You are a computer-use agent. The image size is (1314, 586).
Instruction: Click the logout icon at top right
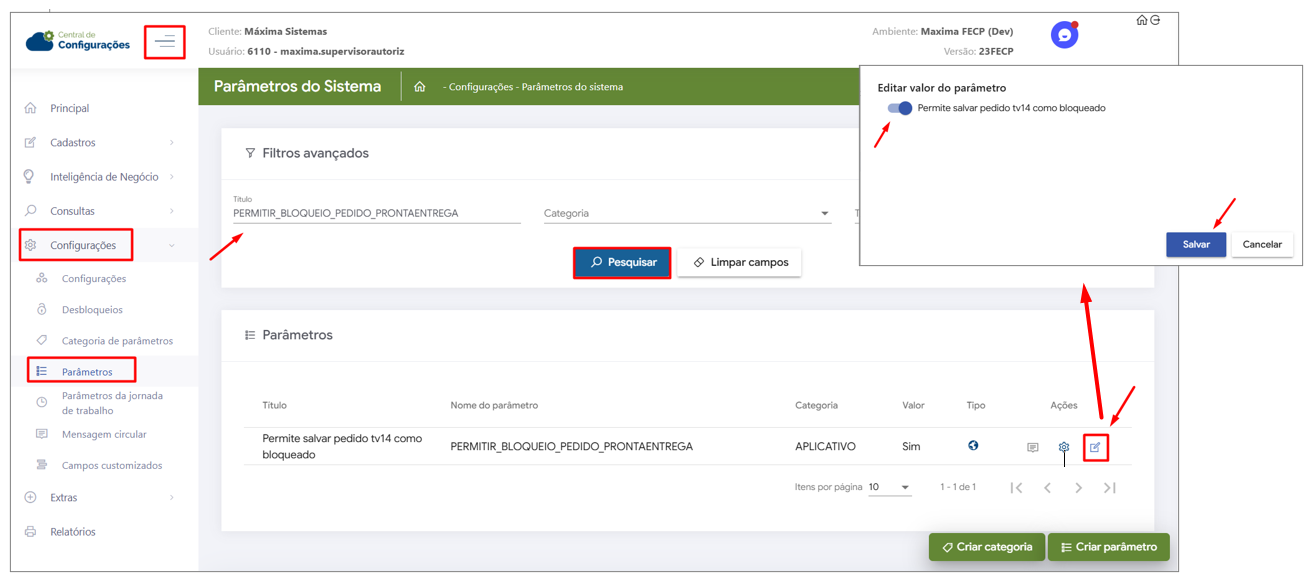(1155, 20)
